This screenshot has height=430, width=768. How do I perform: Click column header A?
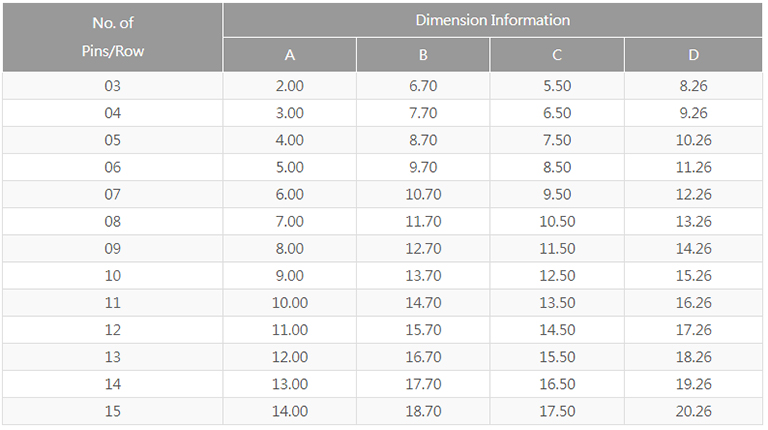coord(290,55)
